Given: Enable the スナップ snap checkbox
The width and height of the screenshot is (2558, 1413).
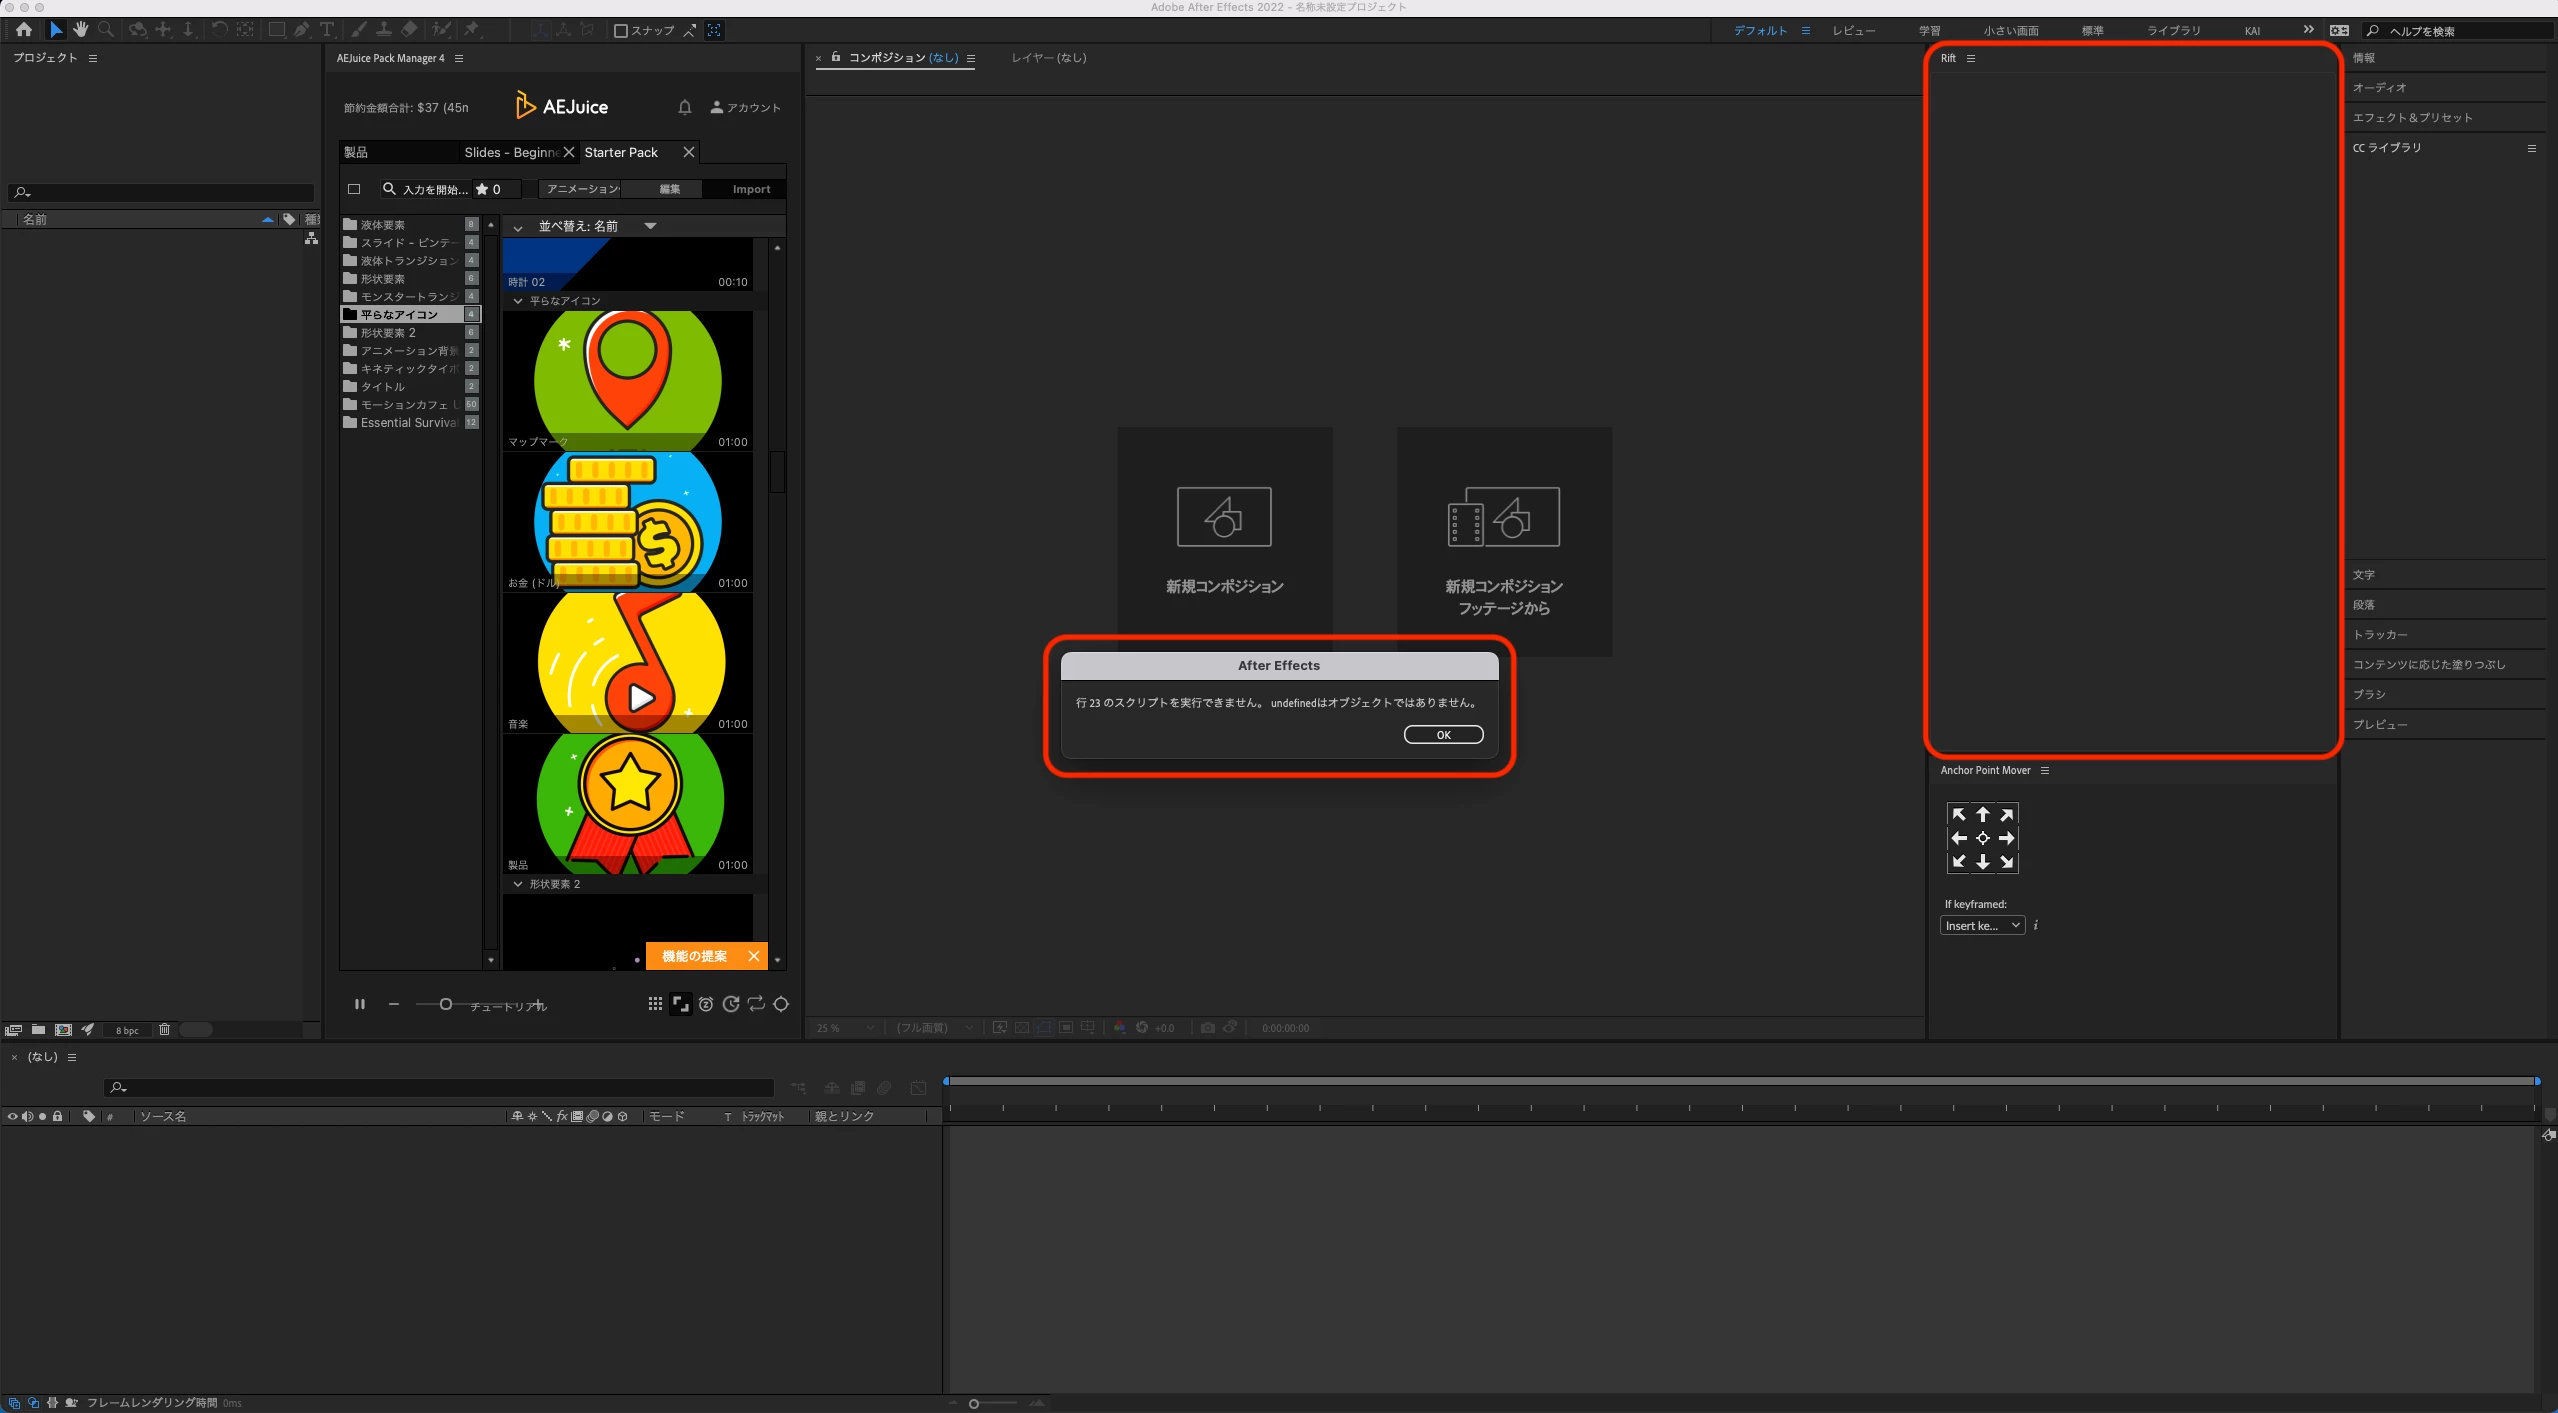Looking at the screenshot, I should pyautogui.click(x=621, y=31).
